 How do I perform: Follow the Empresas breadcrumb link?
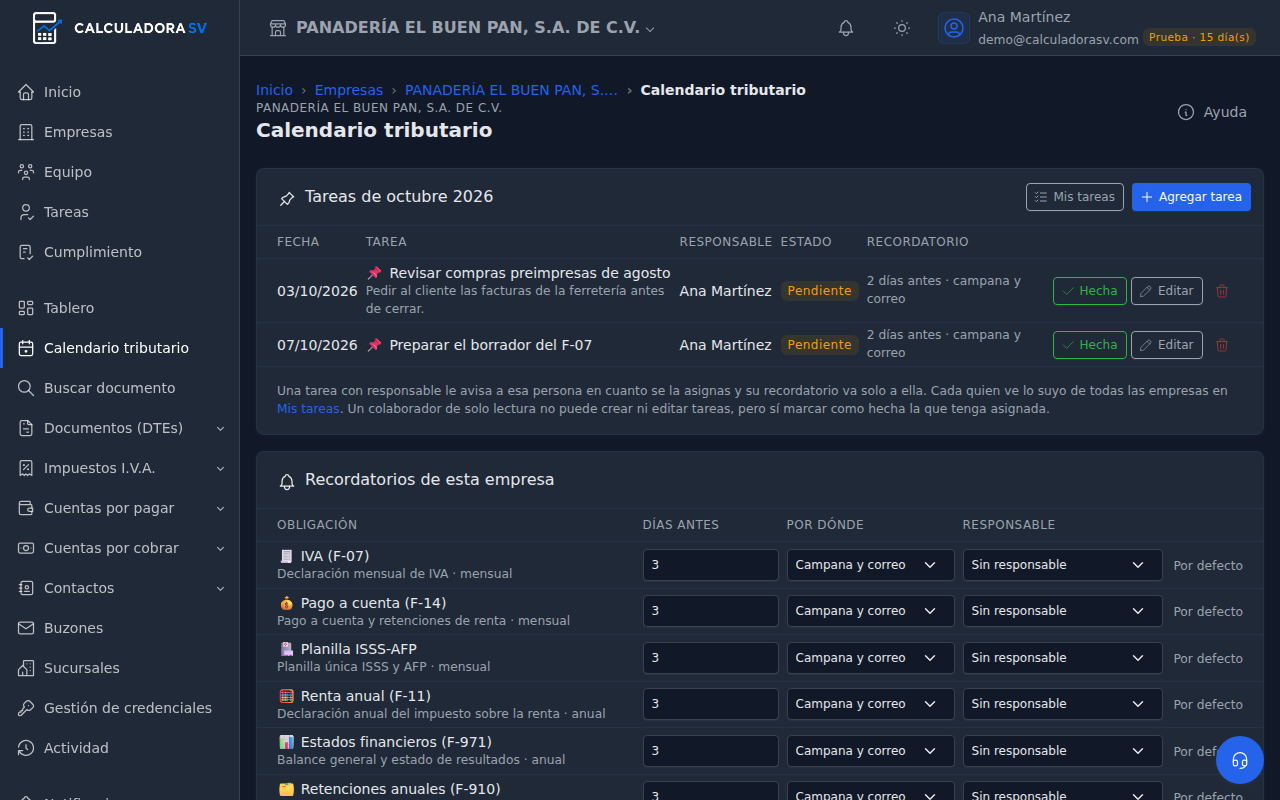(349, 90)
